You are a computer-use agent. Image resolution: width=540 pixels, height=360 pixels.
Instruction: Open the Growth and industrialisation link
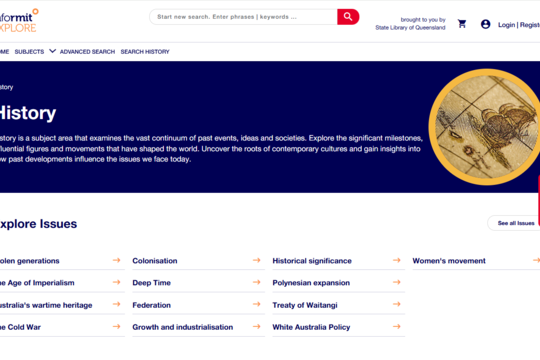183,327
